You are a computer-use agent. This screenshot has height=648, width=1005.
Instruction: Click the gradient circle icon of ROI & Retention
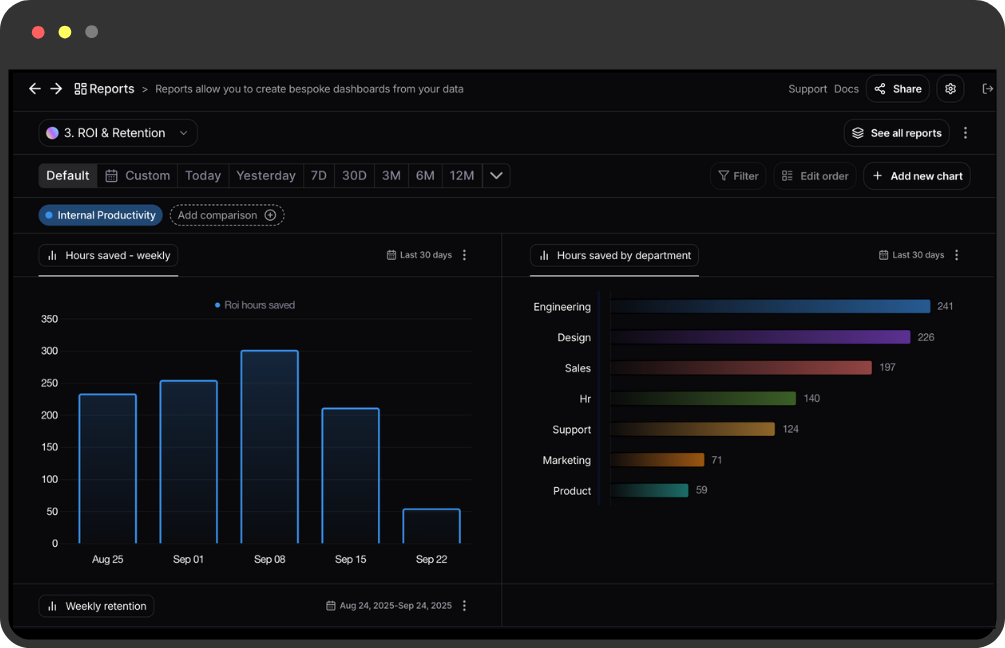52,133
